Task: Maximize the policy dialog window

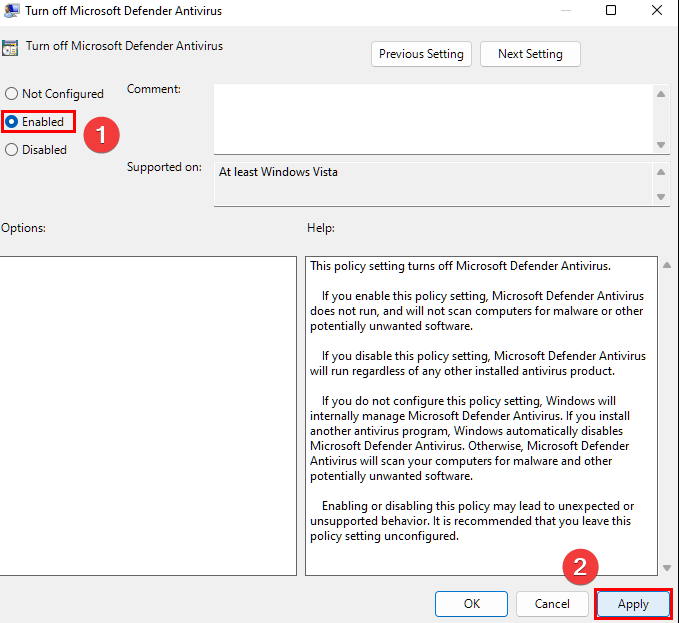Action: pyautogui.click(x=611, y=10)
